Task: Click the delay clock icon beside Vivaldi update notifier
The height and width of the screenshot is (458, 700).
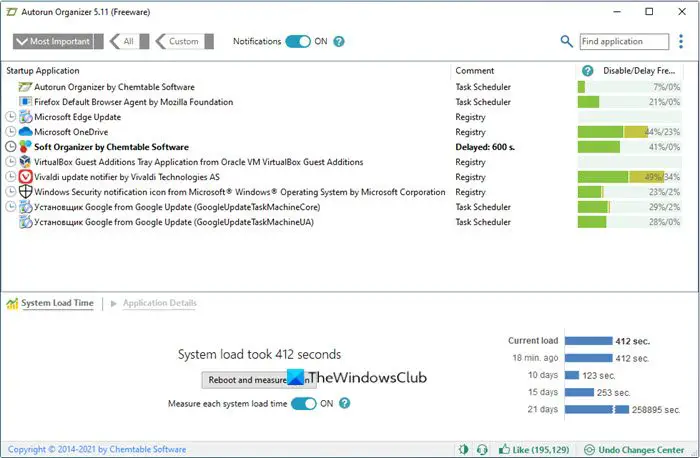Action: tap(10, 177)
